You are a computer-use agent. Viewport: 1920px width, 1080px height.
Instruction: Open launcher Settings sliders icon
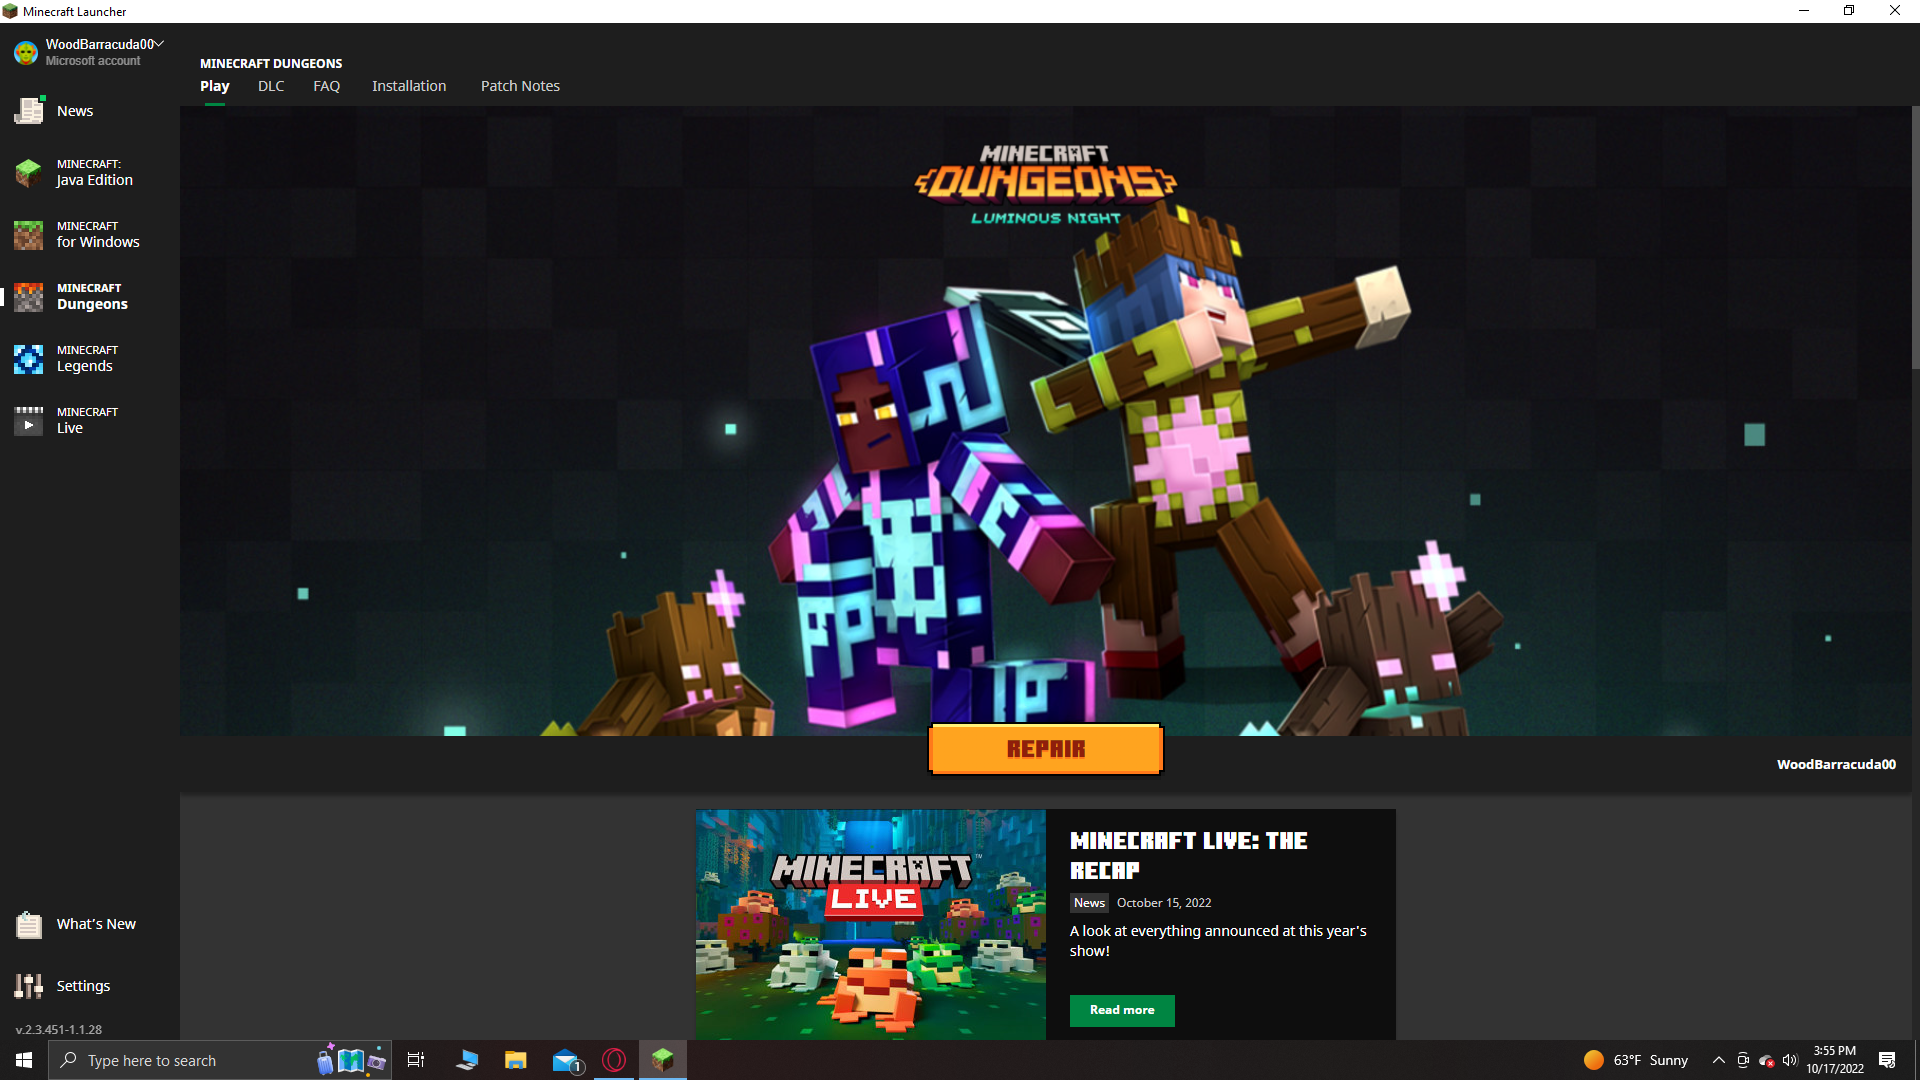click(x=29, y=986)
